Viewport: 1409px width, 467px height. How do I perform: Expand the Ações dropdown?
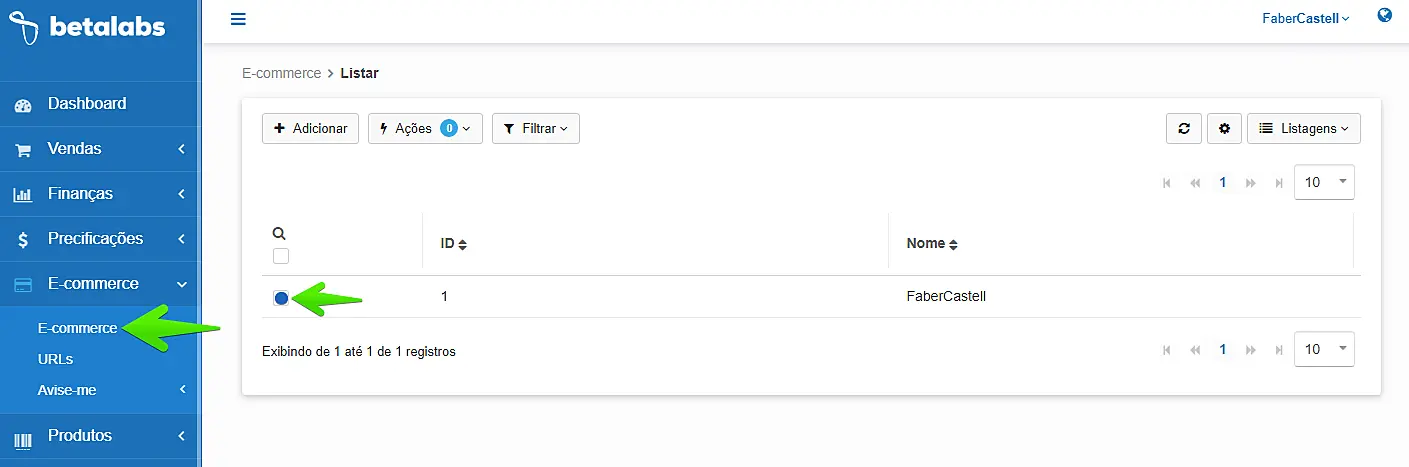[425, 128]
